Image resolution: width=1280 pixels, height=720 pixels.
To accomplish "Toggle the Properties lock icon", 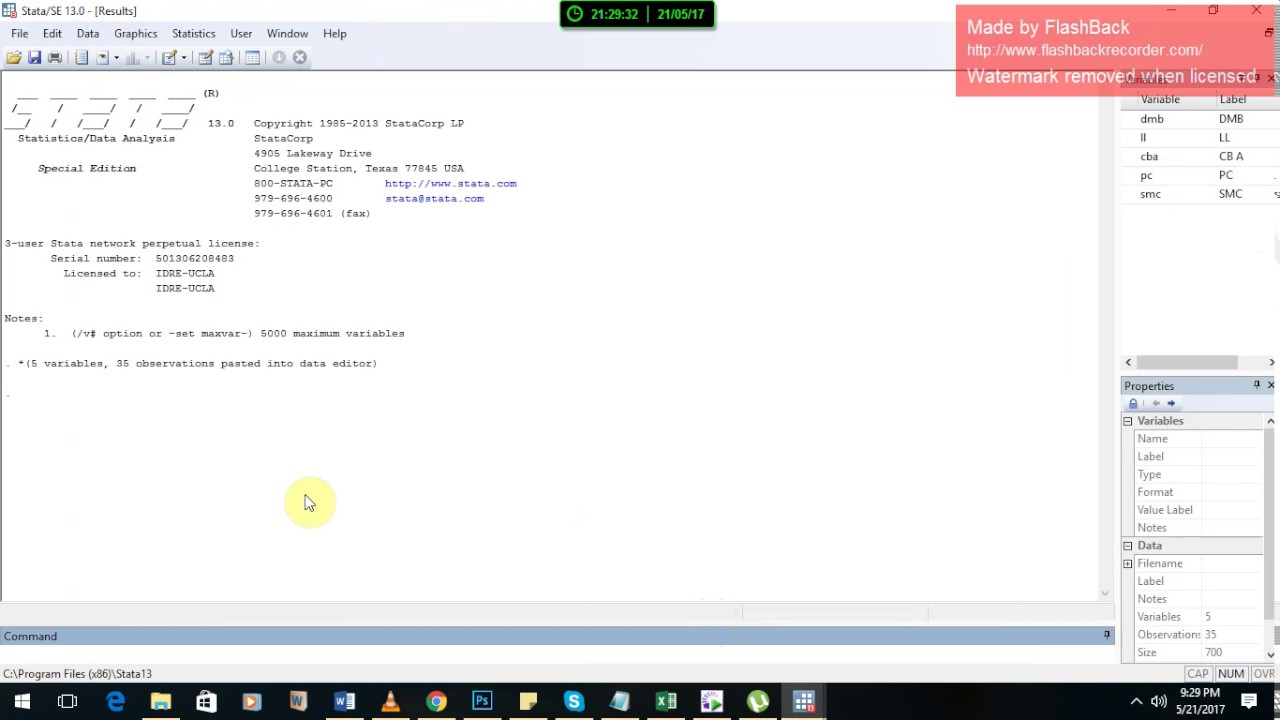I will 1133,403.
